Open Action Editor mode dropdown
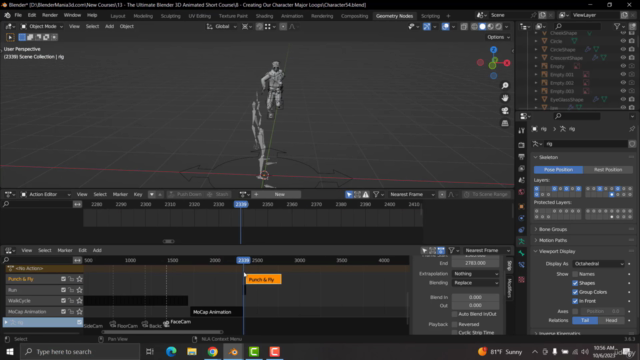 (x=46, y=194)
